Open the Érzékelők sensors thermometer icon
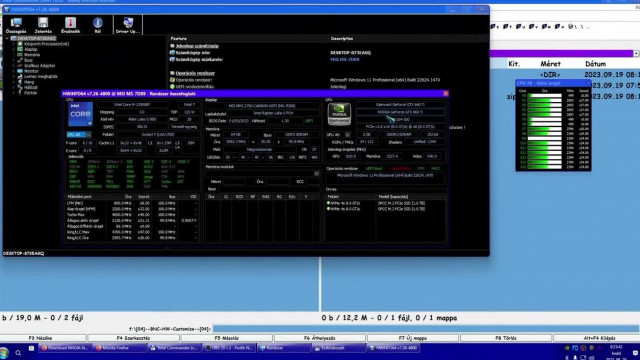640x360 pixels. point(70,25)
